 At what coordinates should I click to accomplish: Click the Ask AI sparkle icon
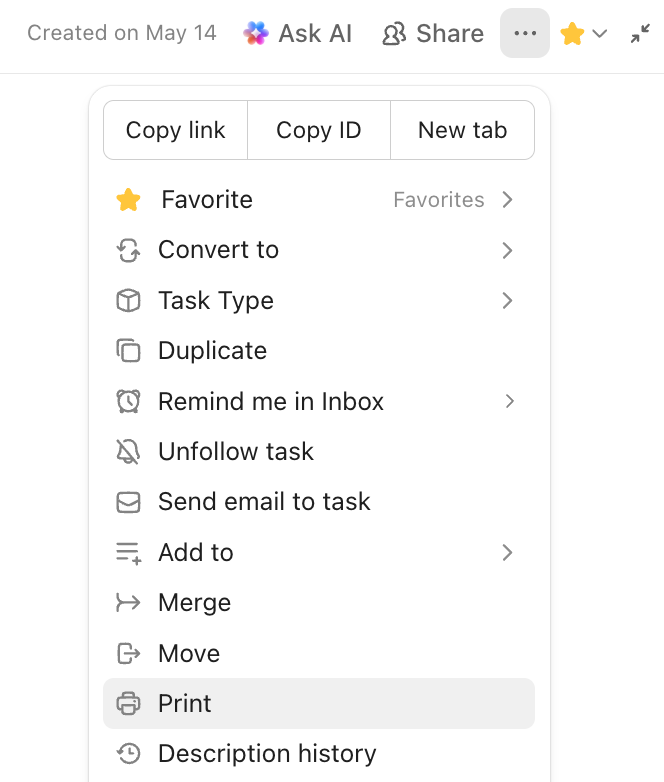pos(256,34)
